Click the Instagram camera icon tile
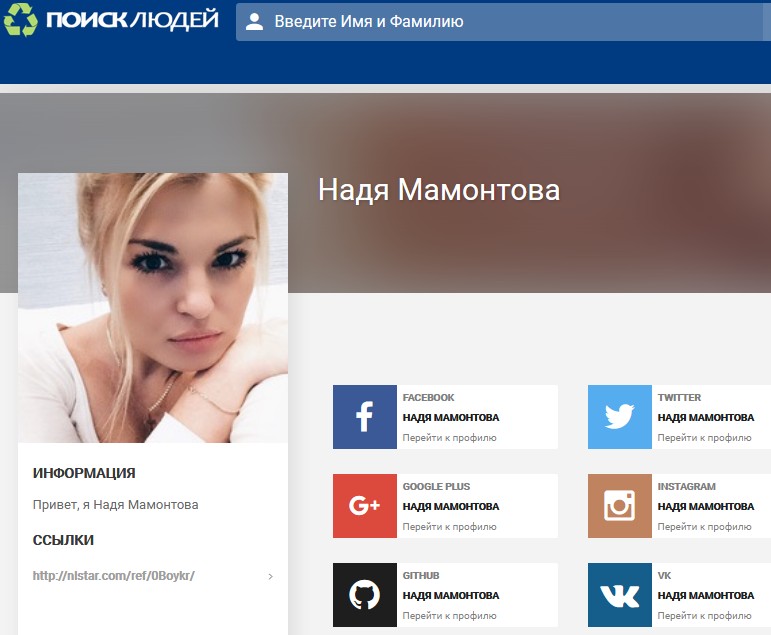Viewport: 771px width, 635px height. point(620,506)
